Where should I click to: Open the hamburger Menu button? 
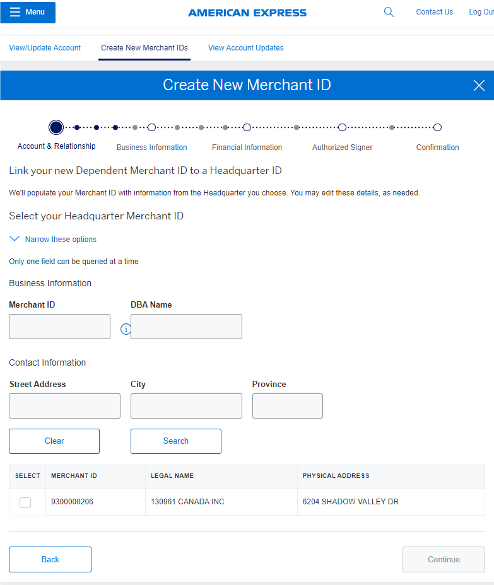(x=28, y=12)
